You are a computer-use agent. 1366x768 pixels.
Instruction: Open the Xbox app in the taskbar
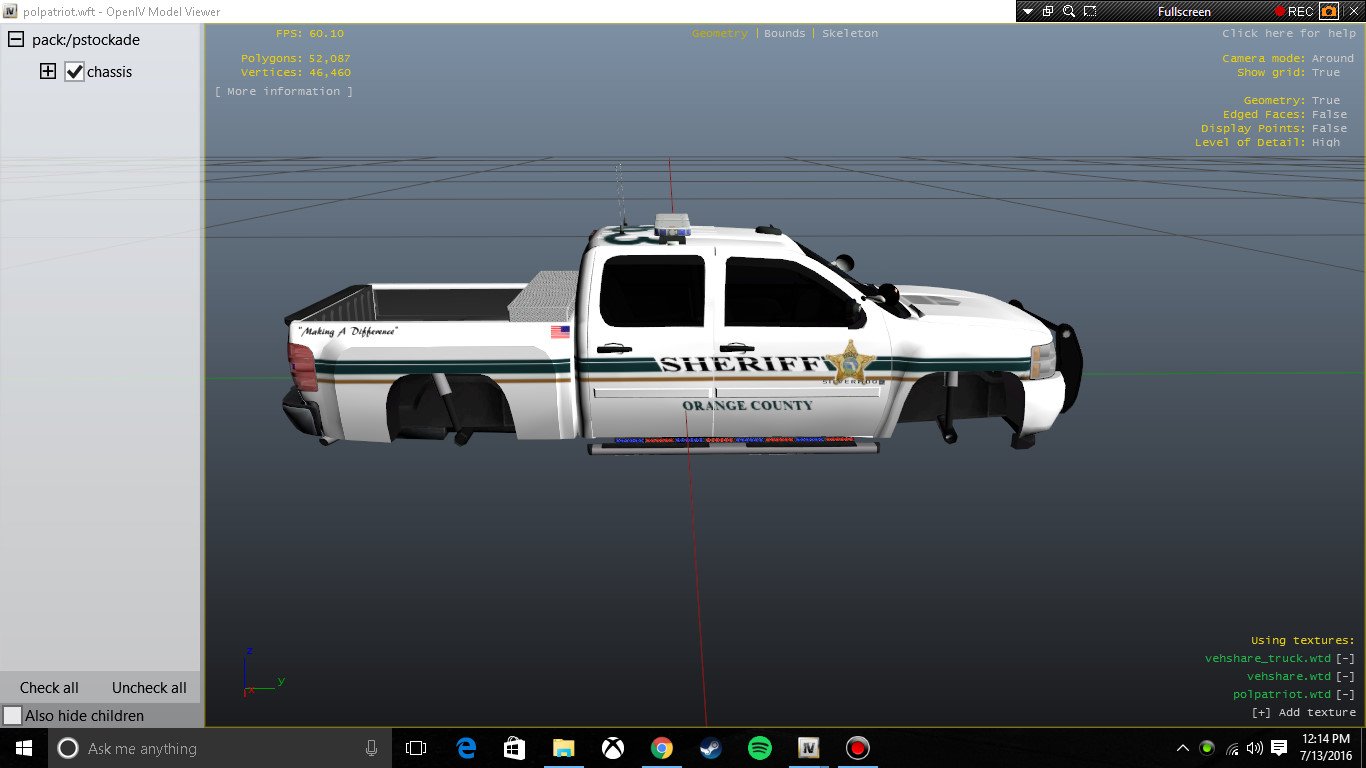(612, 748)
